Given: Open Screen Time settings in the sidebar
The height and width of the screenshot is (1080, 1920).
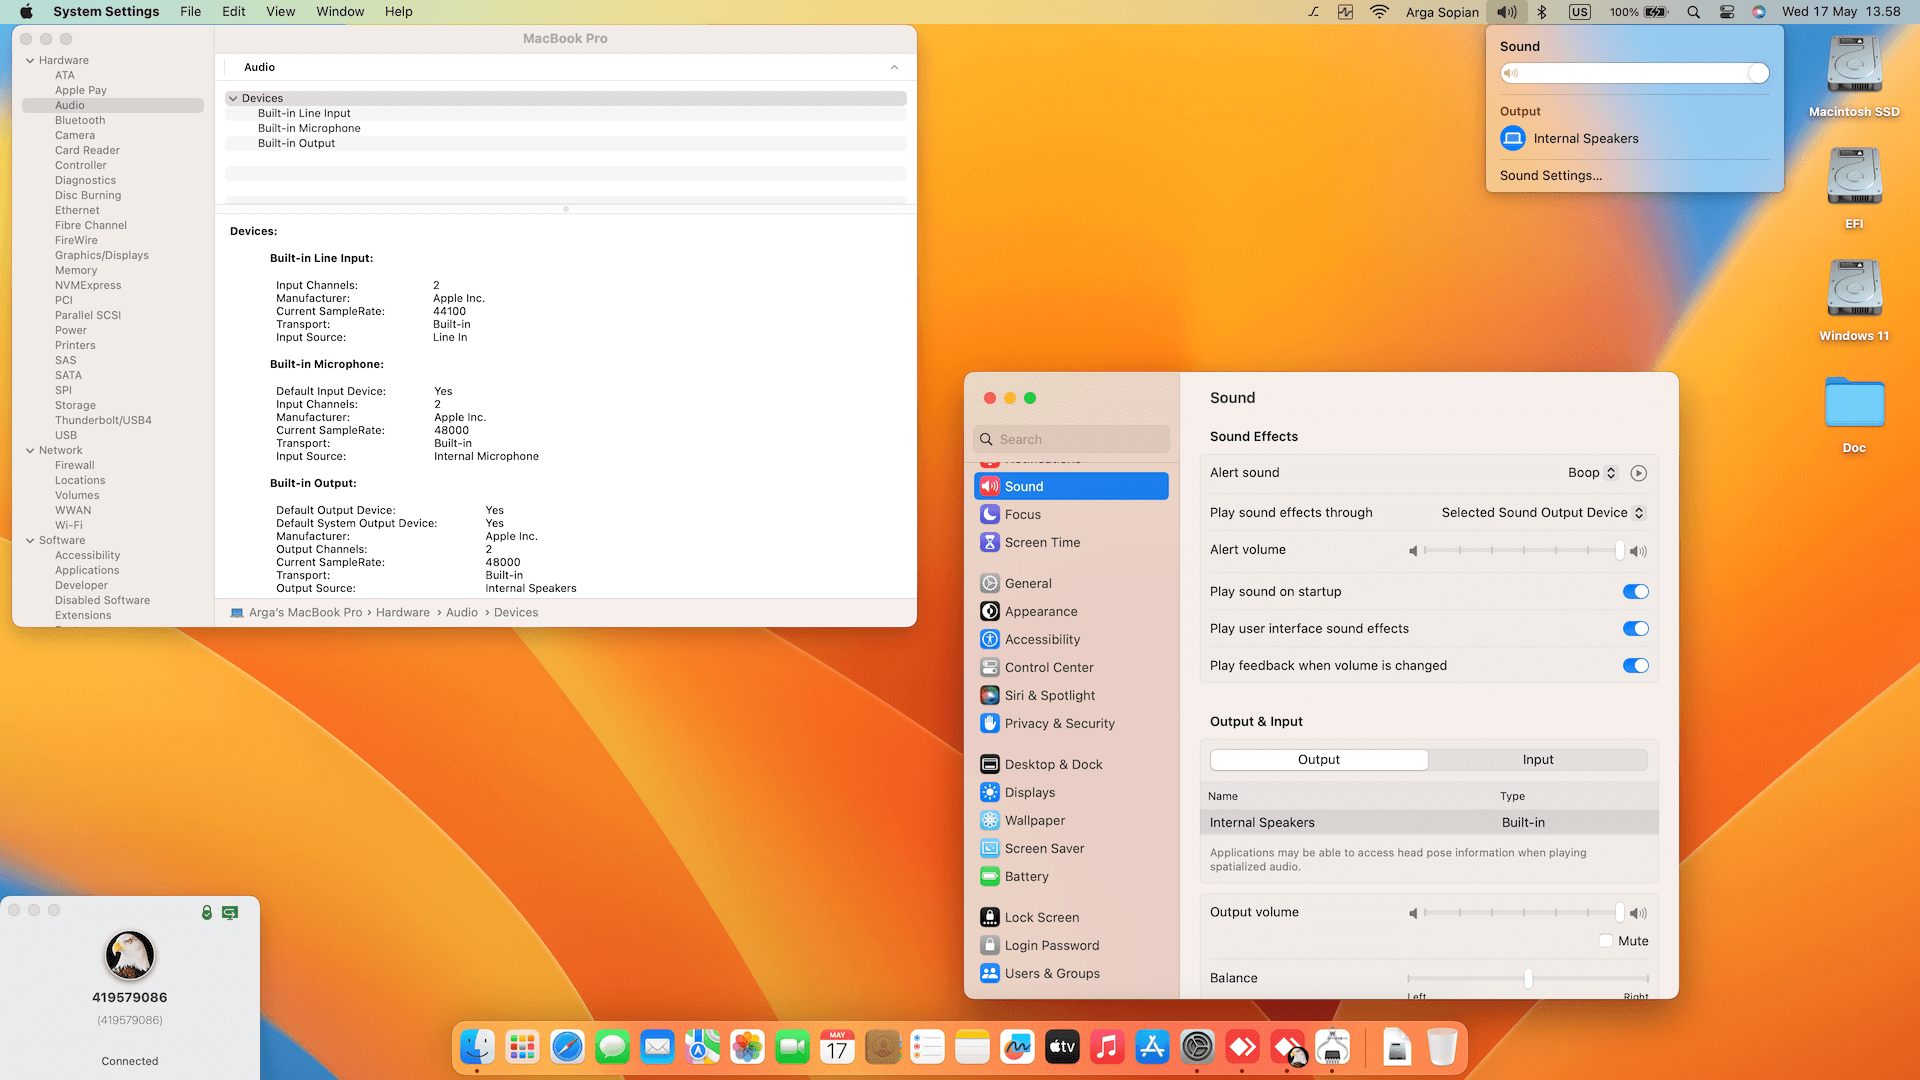Looking at the screenshot, I should pyautogui.click(x=1071, y=542).
